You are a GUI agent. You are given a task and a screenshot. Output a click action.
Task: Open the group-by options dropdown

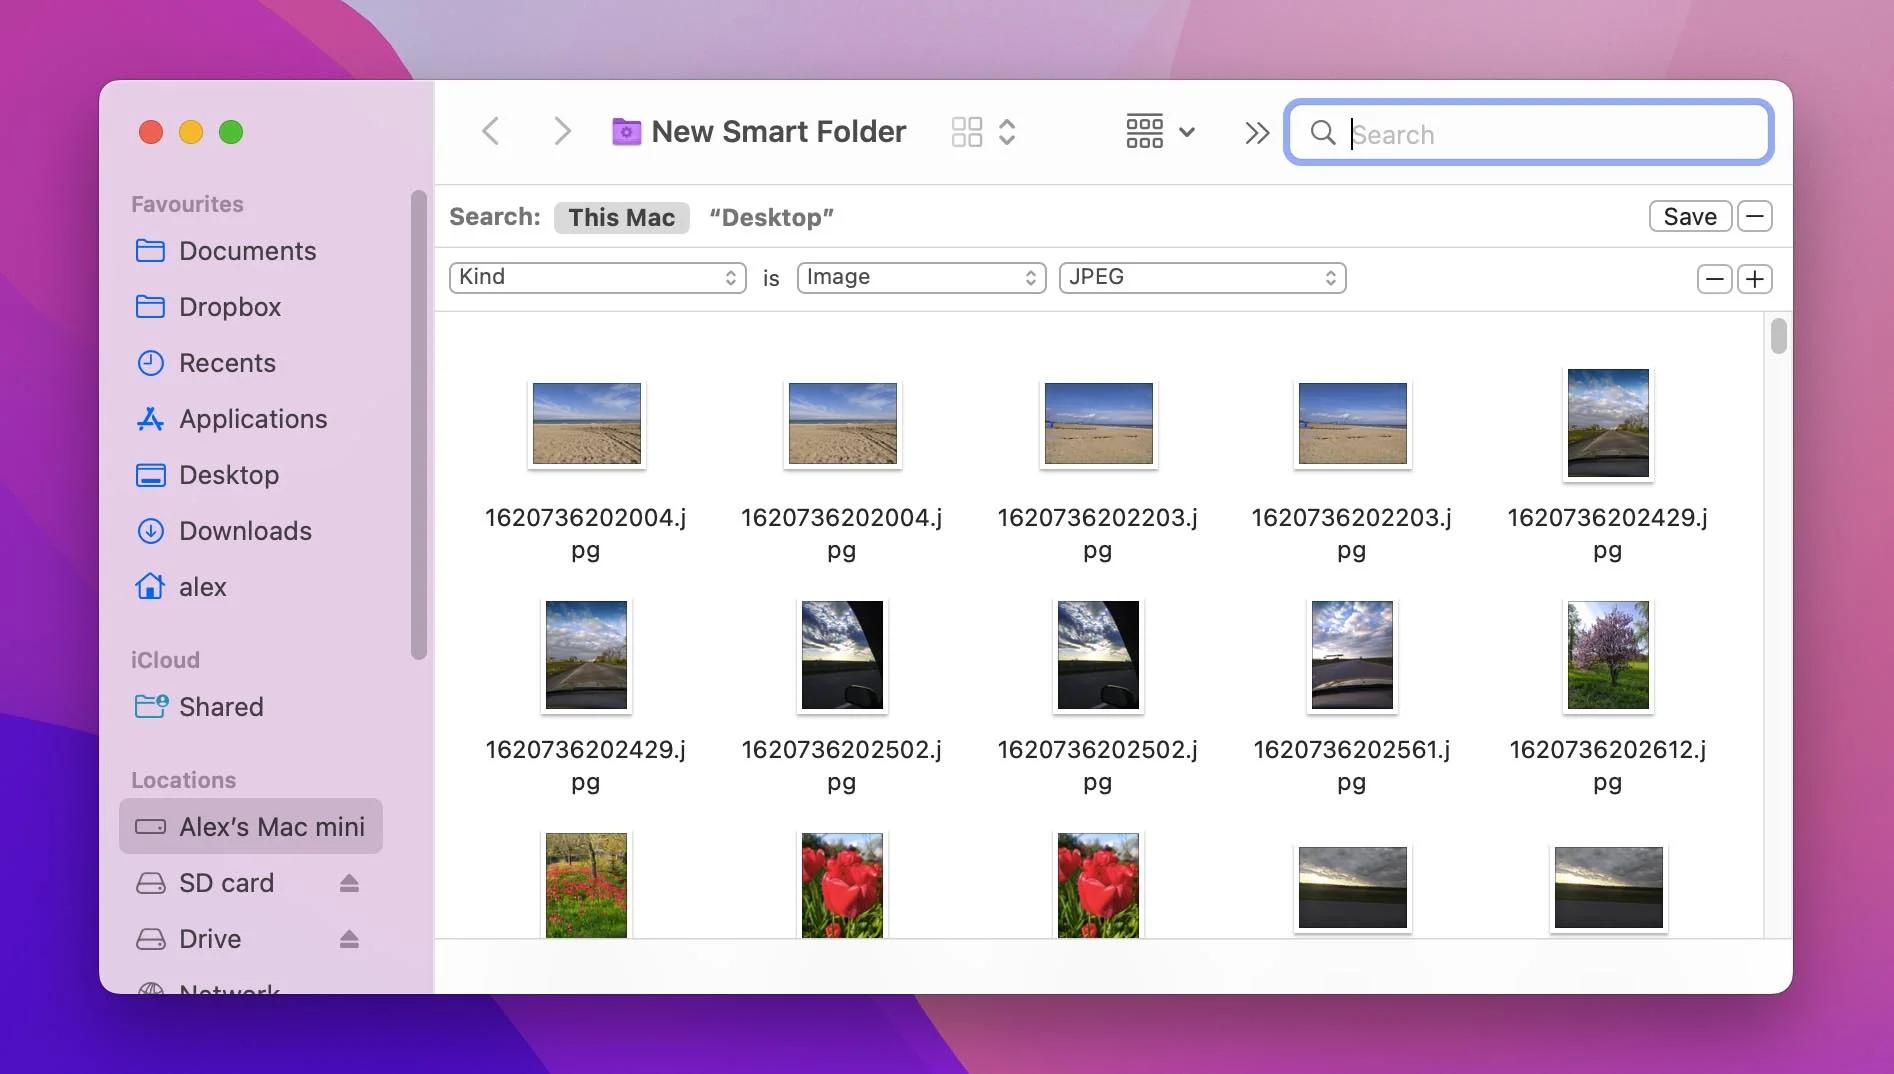click(x=1160, y=132)
